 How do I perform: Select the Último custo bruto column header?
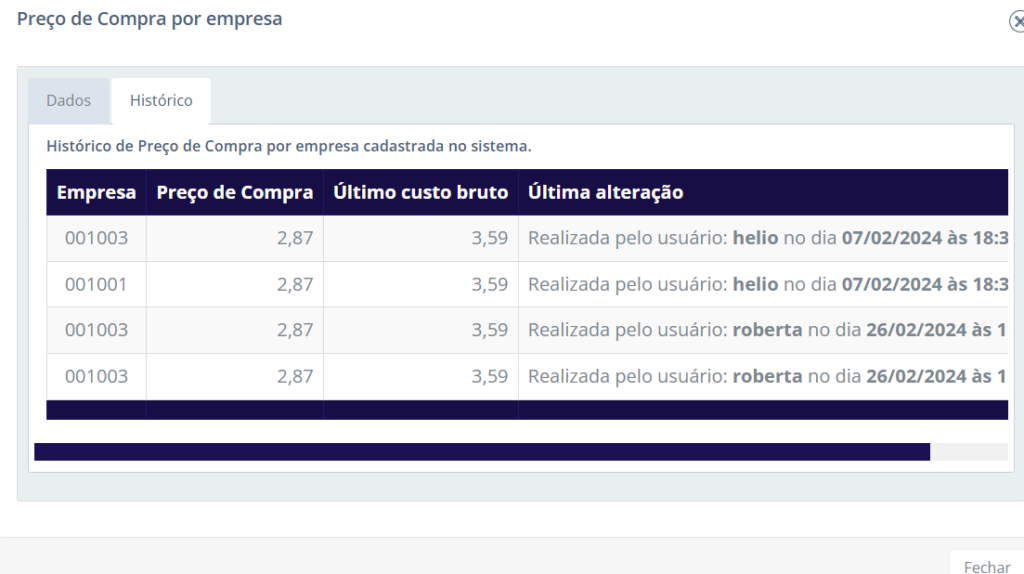420,192
